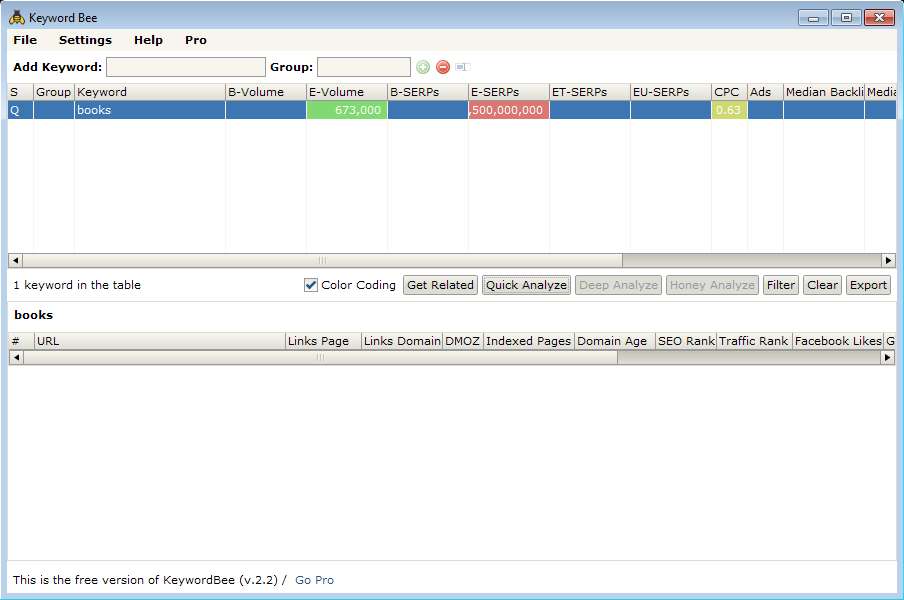
Task: Click into the Add Keyword text field
Action: [x=186, y=67]
